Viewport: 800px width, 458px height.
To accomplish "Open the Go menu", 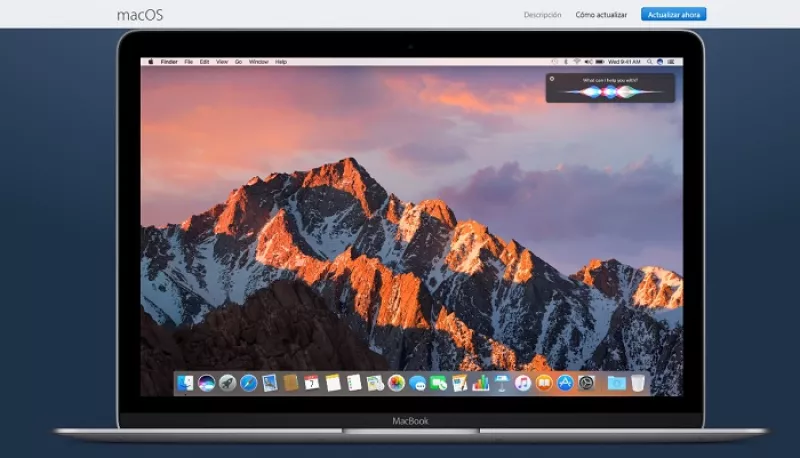I will [x=238, y=62].
